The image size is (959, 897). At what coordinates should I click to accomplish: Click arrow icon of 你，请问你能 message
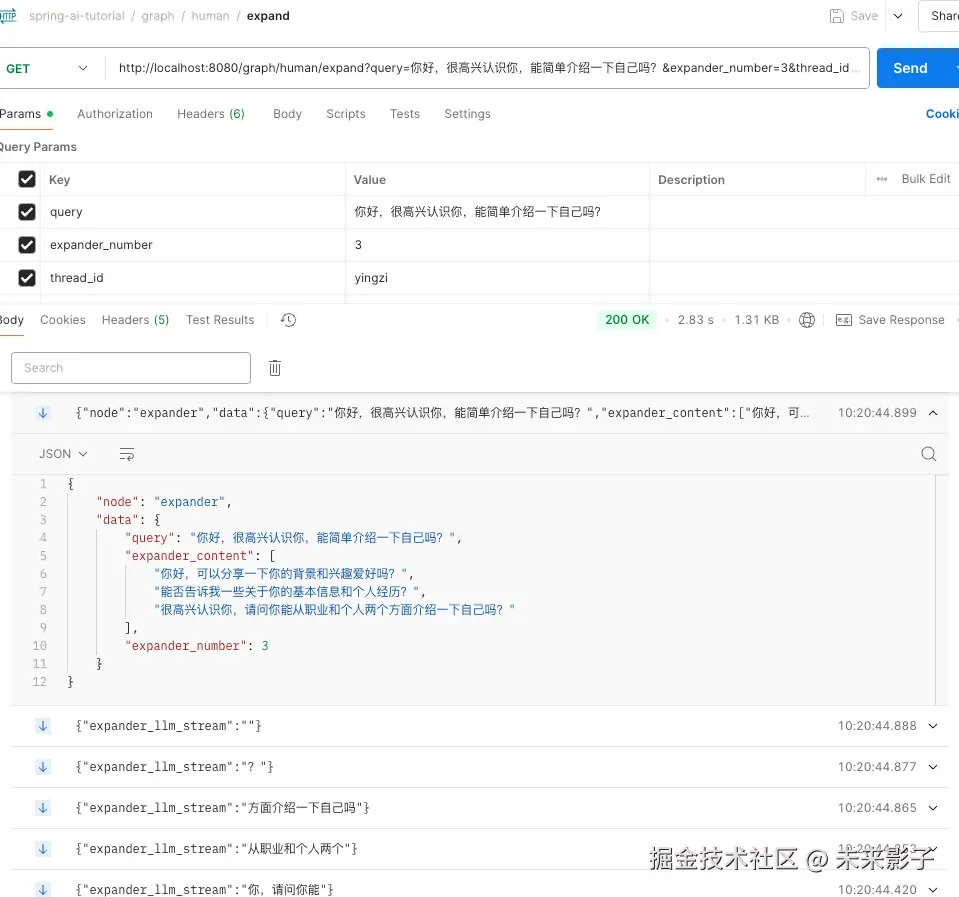pyautogui.click(x=43, y=890)
